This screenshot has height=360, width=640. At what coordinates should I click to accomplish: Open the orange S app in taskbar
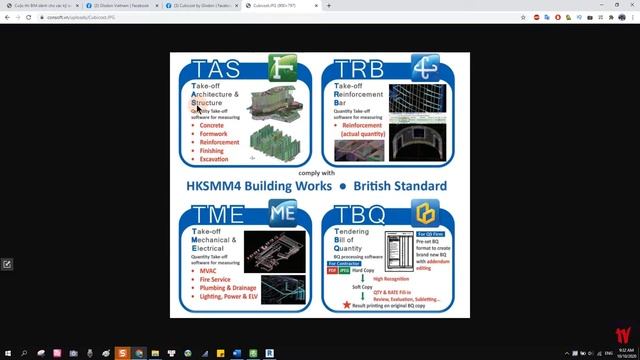pyautogui.click(x=122, y=353)
